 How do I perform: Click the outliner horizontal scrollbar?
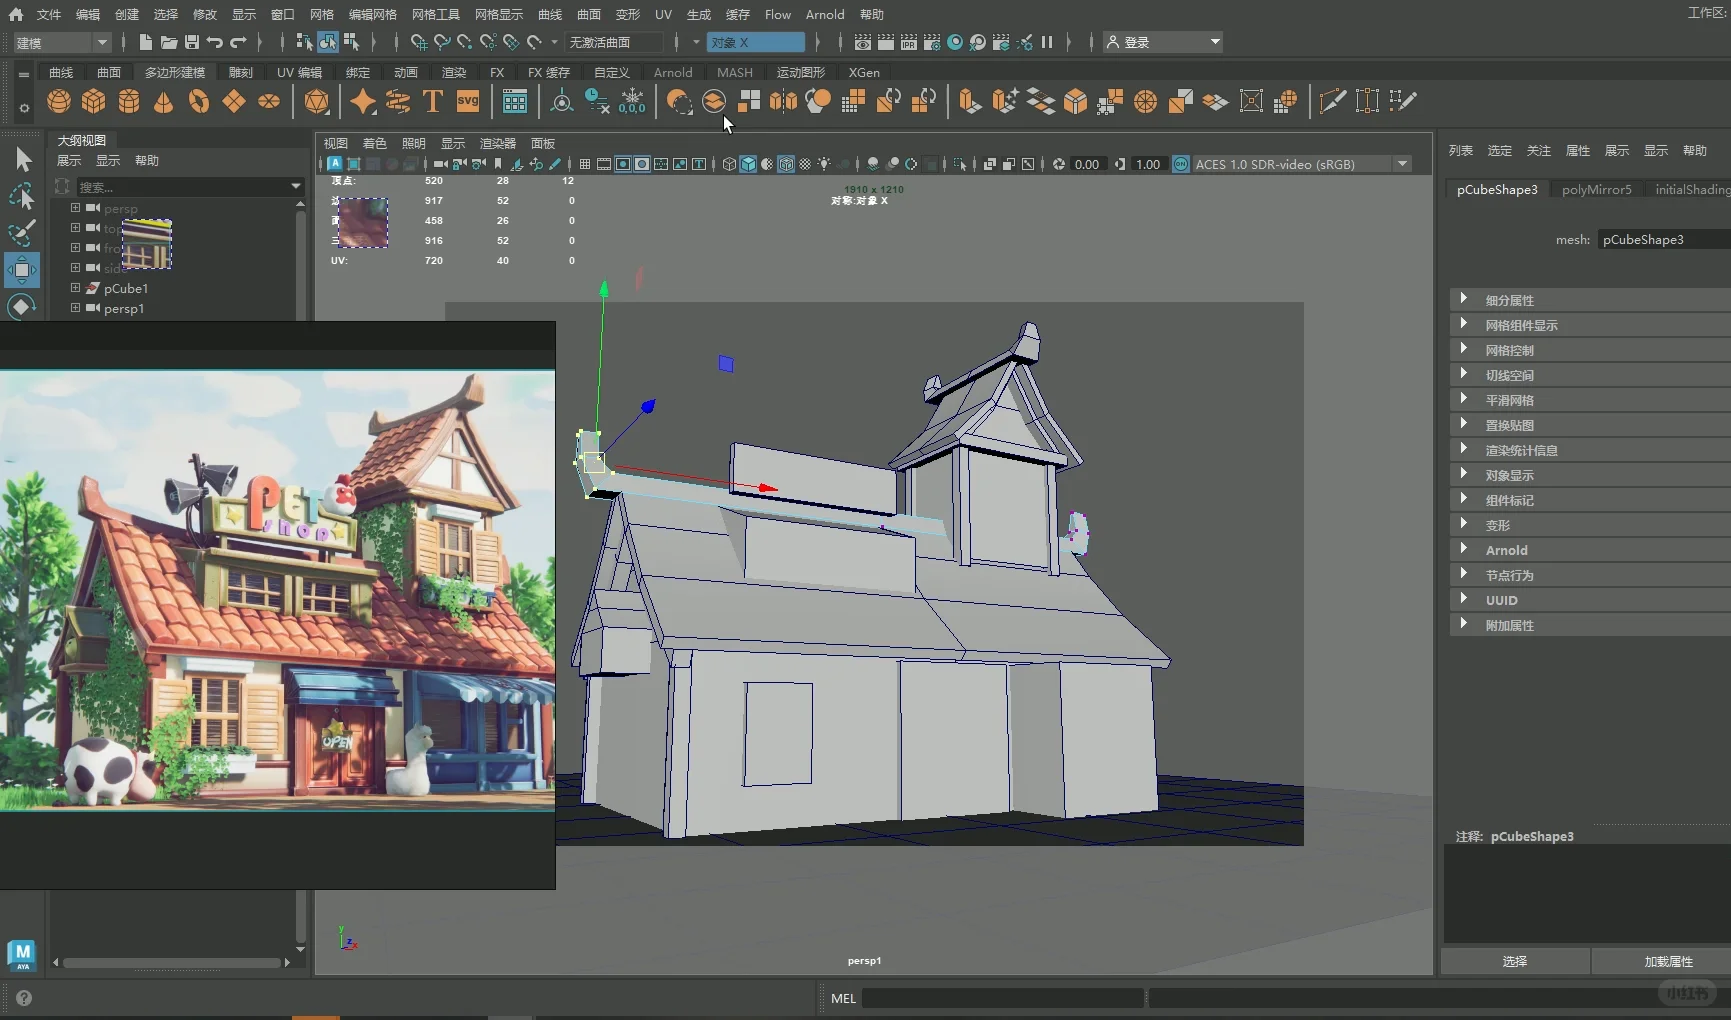[x=171, y=962]
